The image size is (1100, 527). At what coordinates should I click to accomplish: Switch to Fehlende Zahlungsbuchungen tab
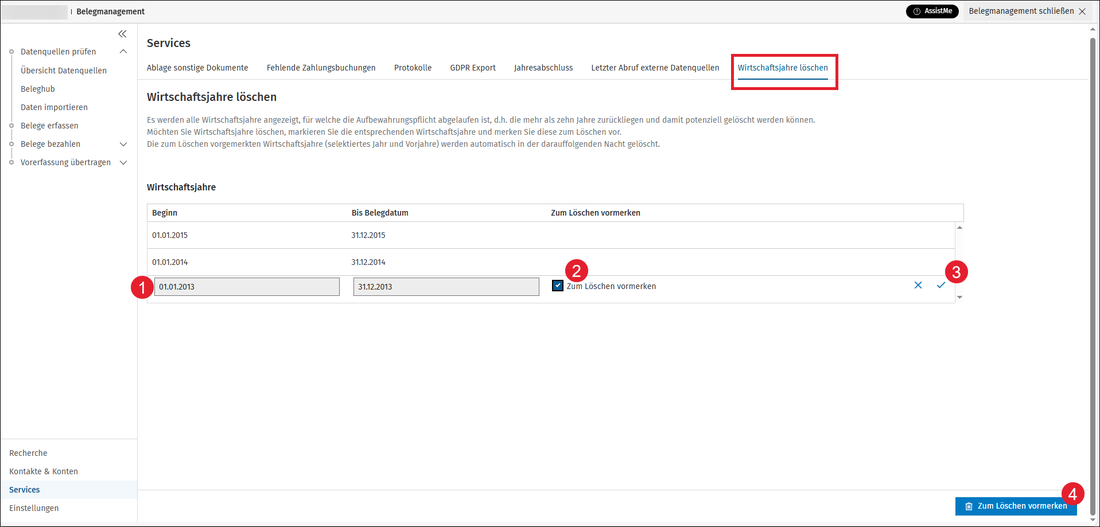pyautogui.click(x=321, y=68)
